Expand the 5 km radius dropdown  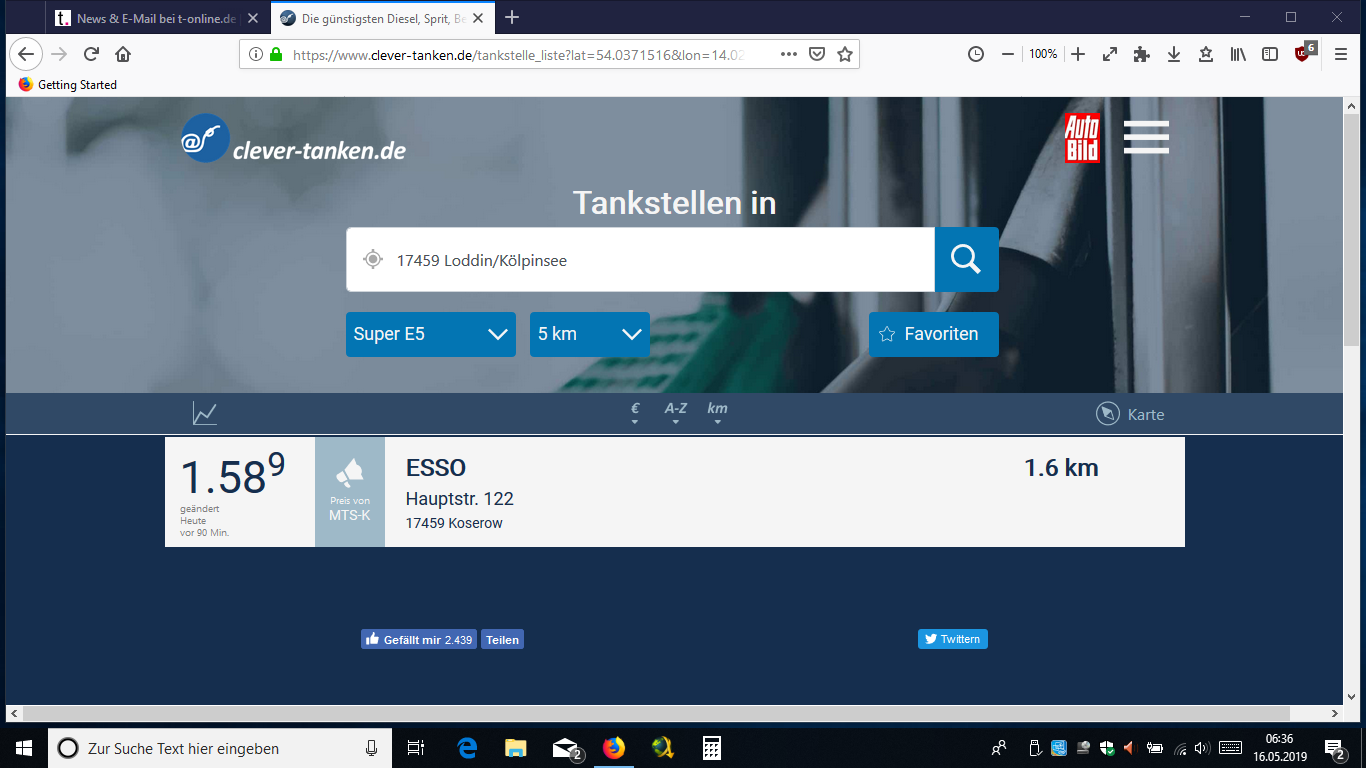589,334
